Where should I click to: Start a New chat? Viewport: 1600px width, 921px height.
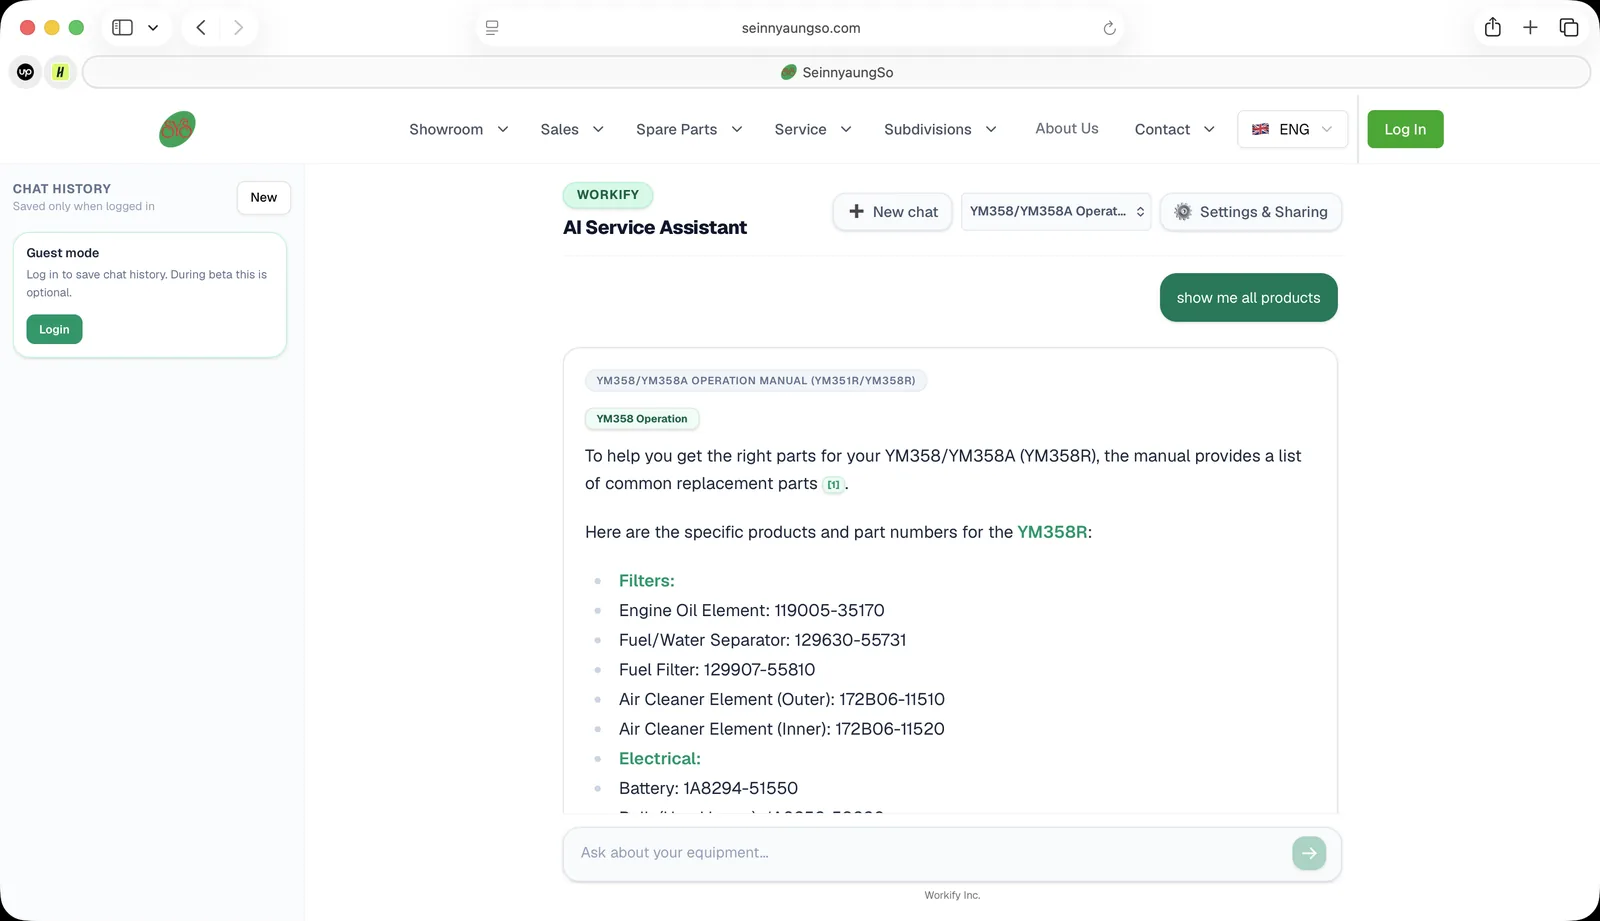tap(892, 212)
